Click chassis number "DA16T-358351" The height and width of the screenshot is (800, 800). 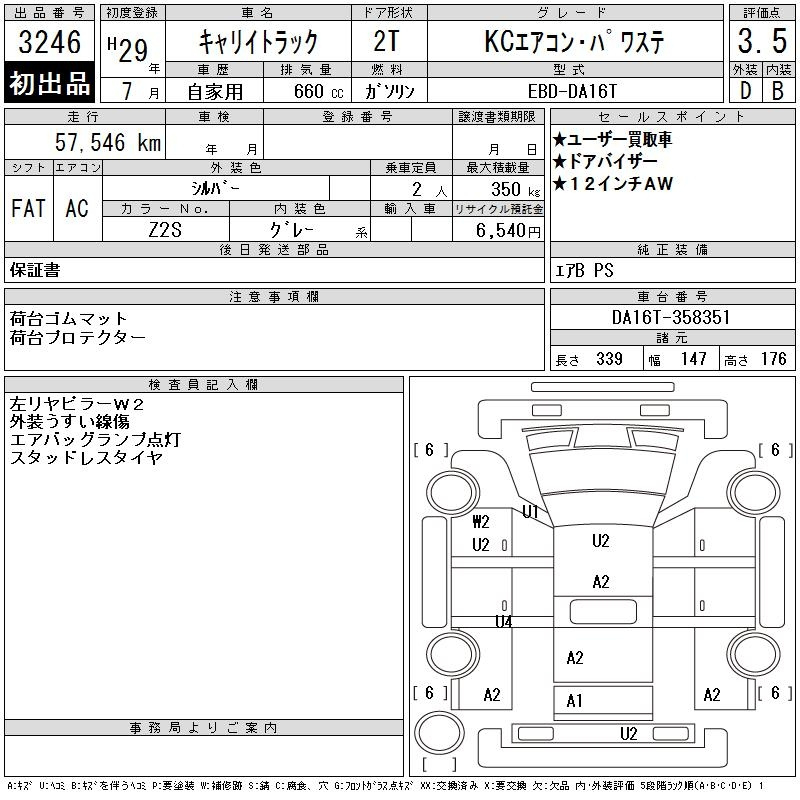pos(671,317)
